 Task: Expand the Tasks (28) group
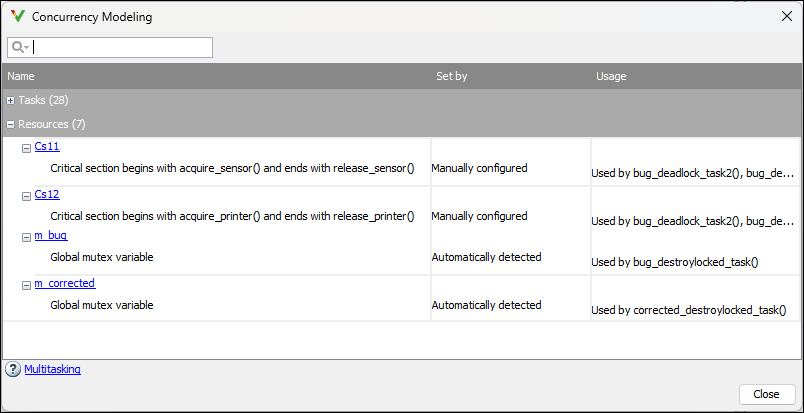10,100
